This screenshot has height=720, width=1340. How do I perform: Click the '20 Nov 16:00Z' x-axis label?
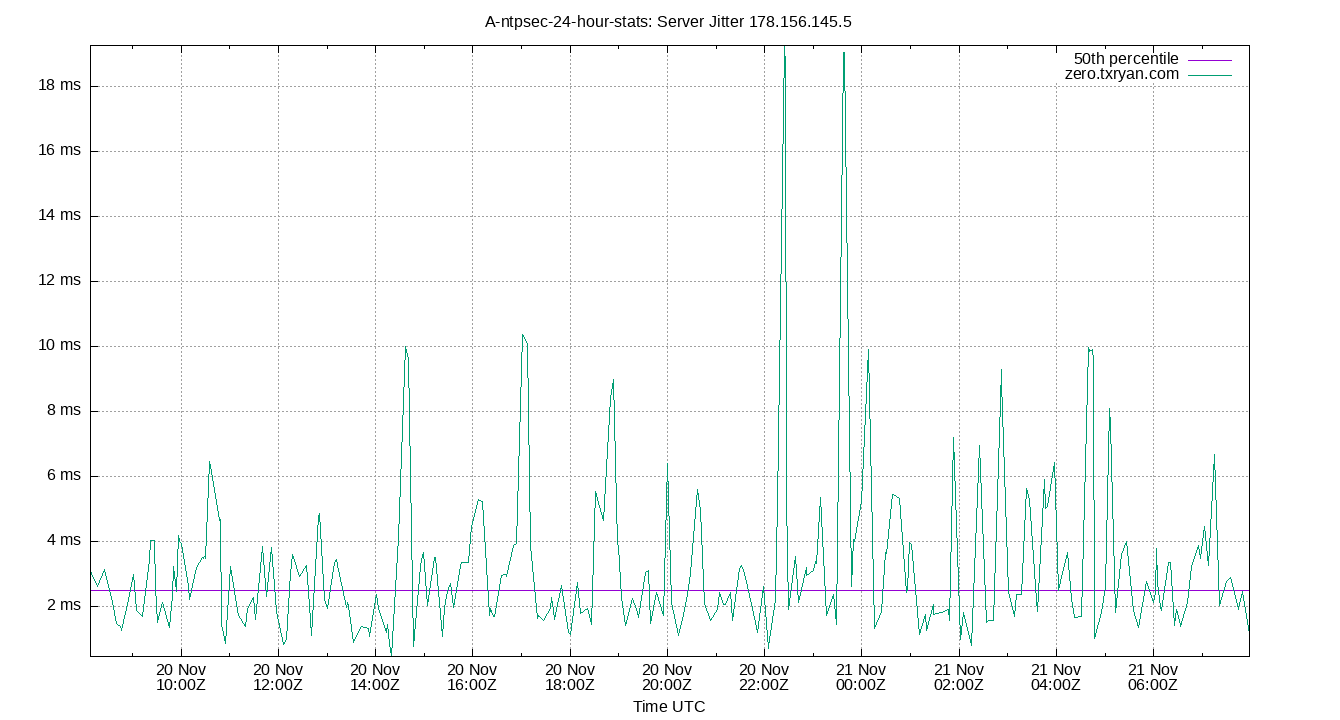pos(472,677)
